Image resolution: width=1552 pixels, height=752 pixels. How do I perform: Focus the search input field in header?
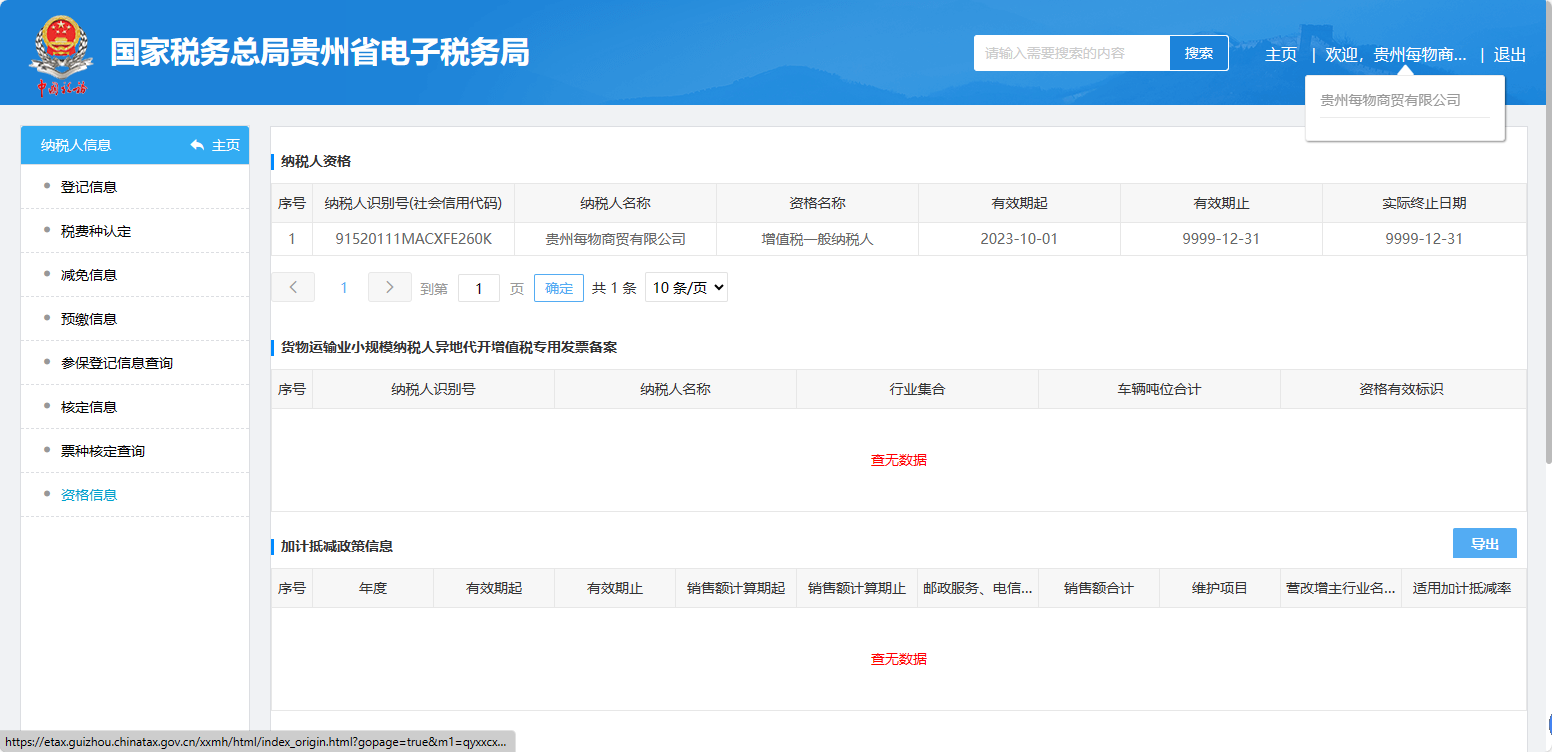click(1071, 53)
